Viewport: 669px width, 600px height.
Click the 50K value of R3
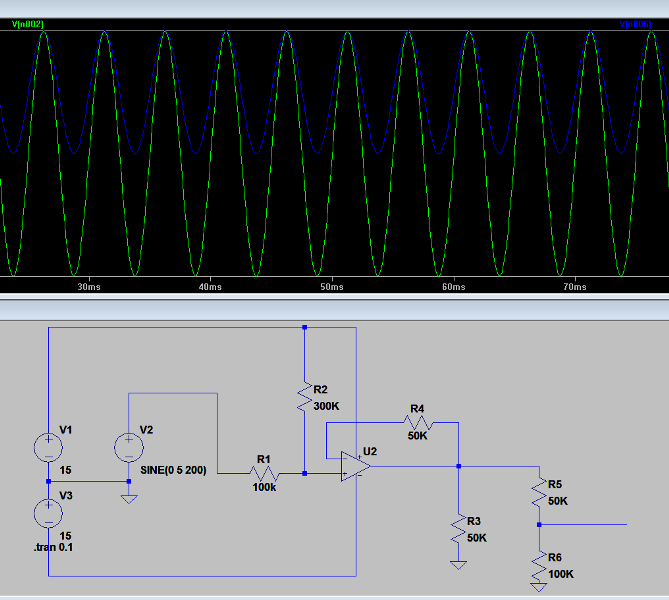click(477, 538)
